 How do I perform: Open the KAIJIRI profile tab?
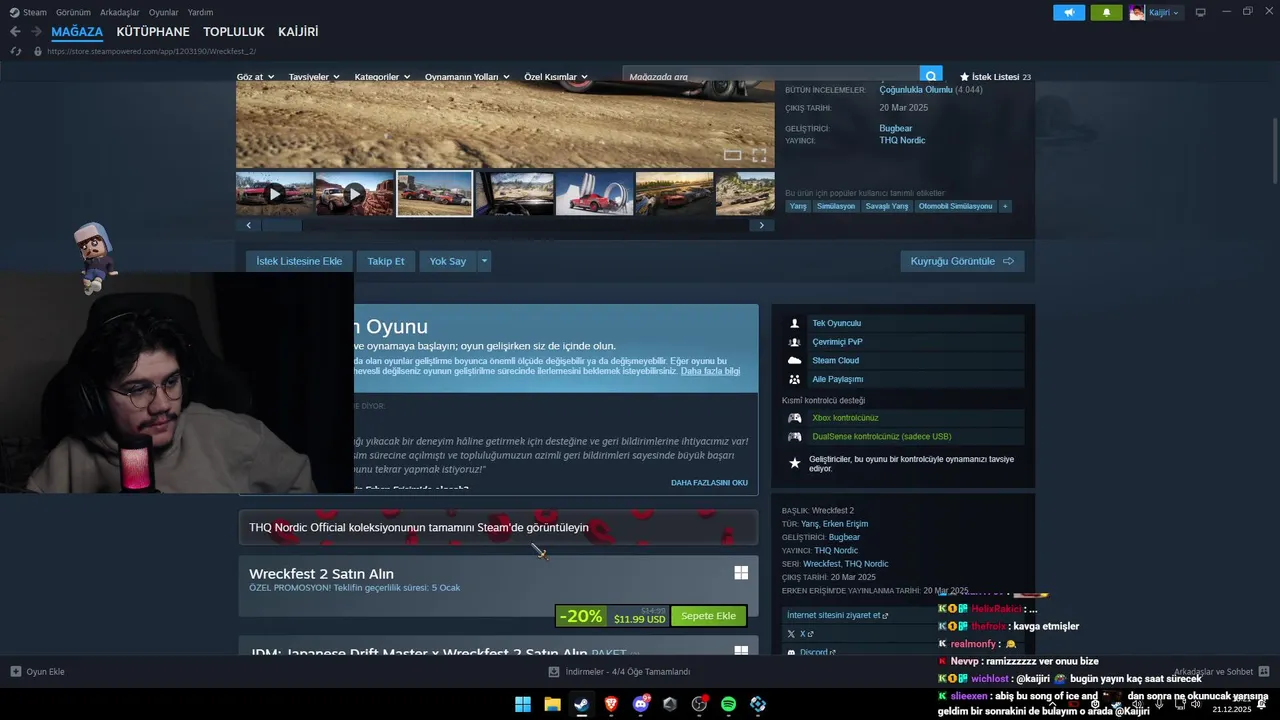click(298, 32)
